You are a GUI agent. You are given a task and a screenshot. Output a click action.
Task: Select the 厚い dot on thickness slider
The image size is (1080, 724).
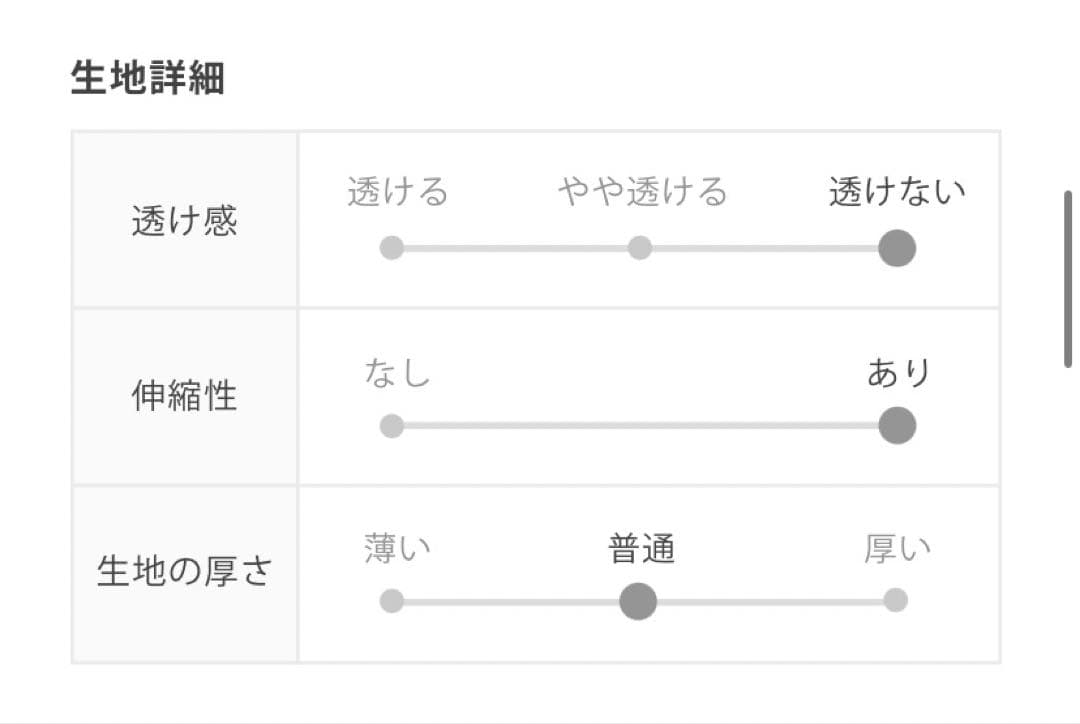[x=895, y=601]
